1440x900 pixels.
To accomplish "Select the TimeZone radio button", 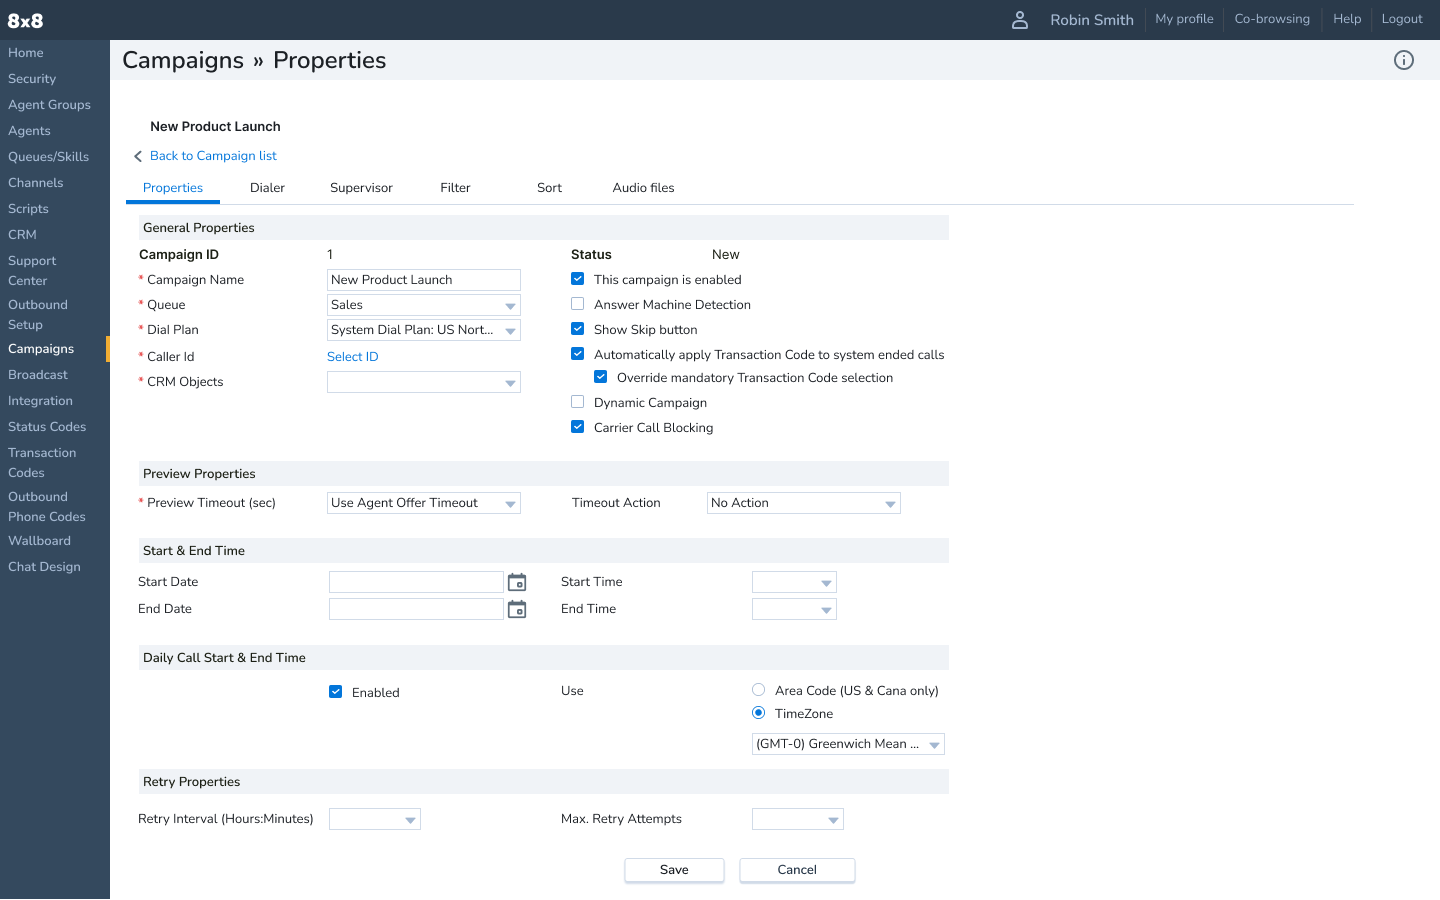I will [x=759, y=713].
